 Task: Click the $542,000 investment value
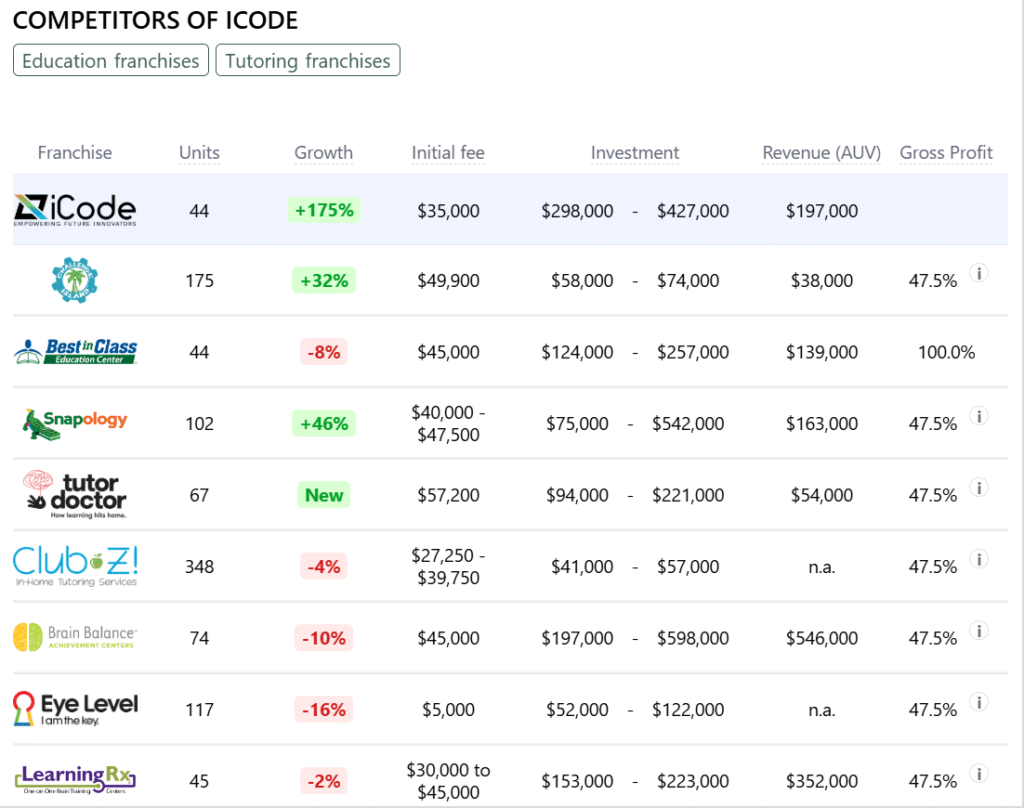pyautogui.click(x=688, y=424)
